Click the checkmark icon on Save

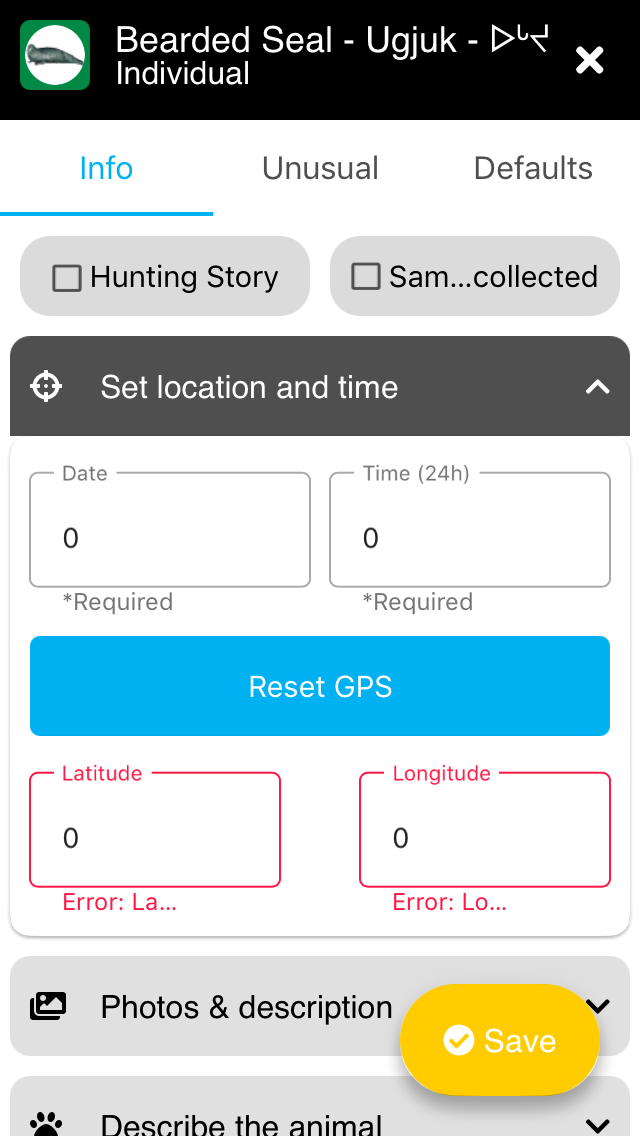(459, 1040)
